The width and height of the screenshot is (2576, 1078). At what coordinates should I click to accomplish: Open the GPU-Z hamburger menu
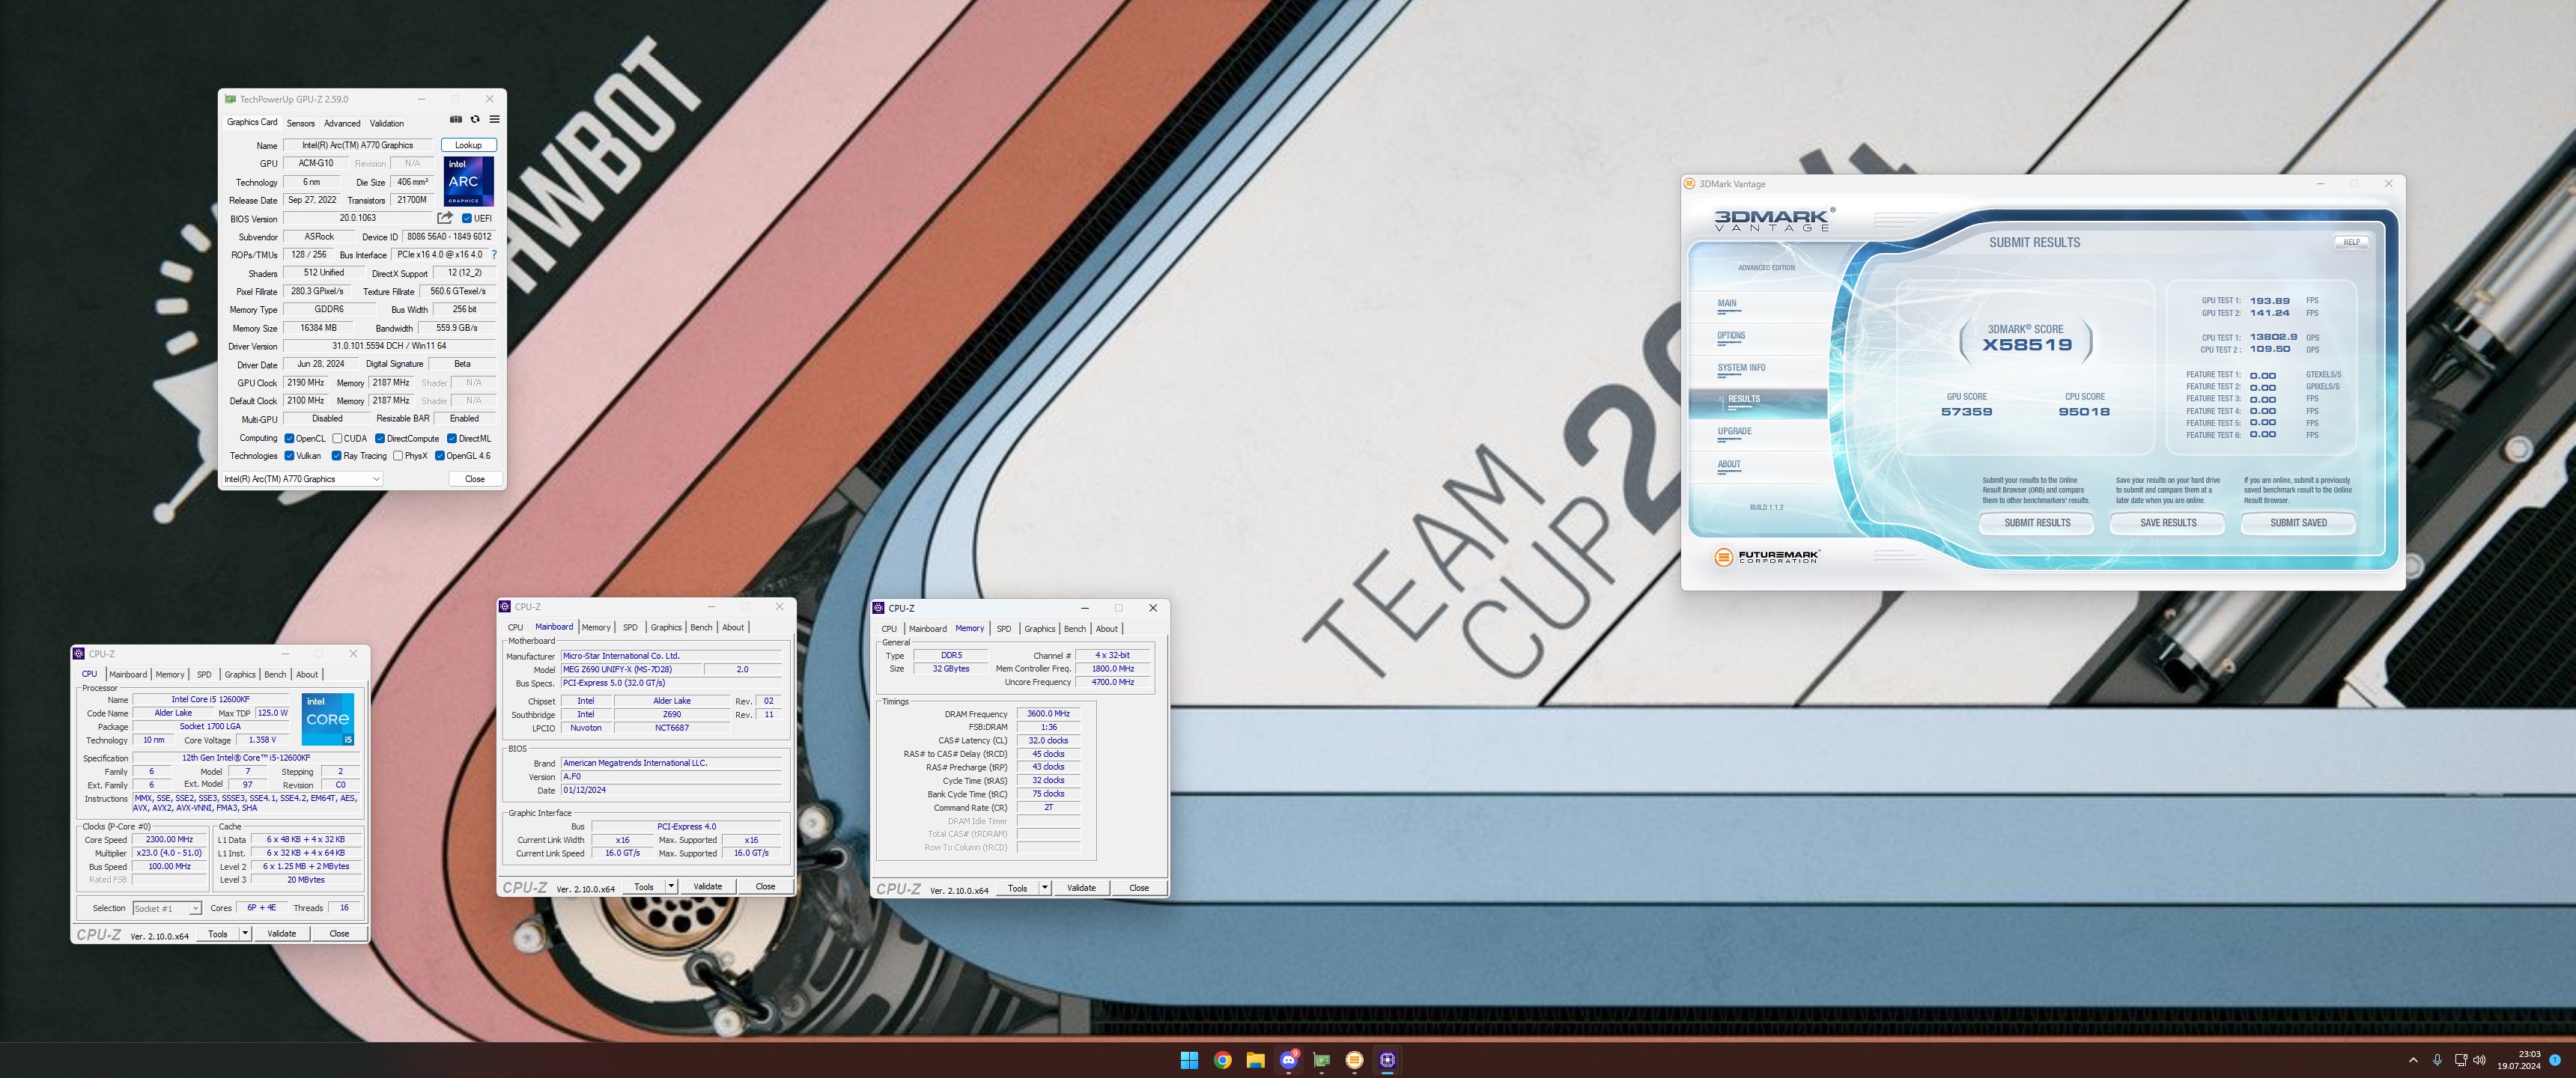pyautogui.click(x=494, y=119)
